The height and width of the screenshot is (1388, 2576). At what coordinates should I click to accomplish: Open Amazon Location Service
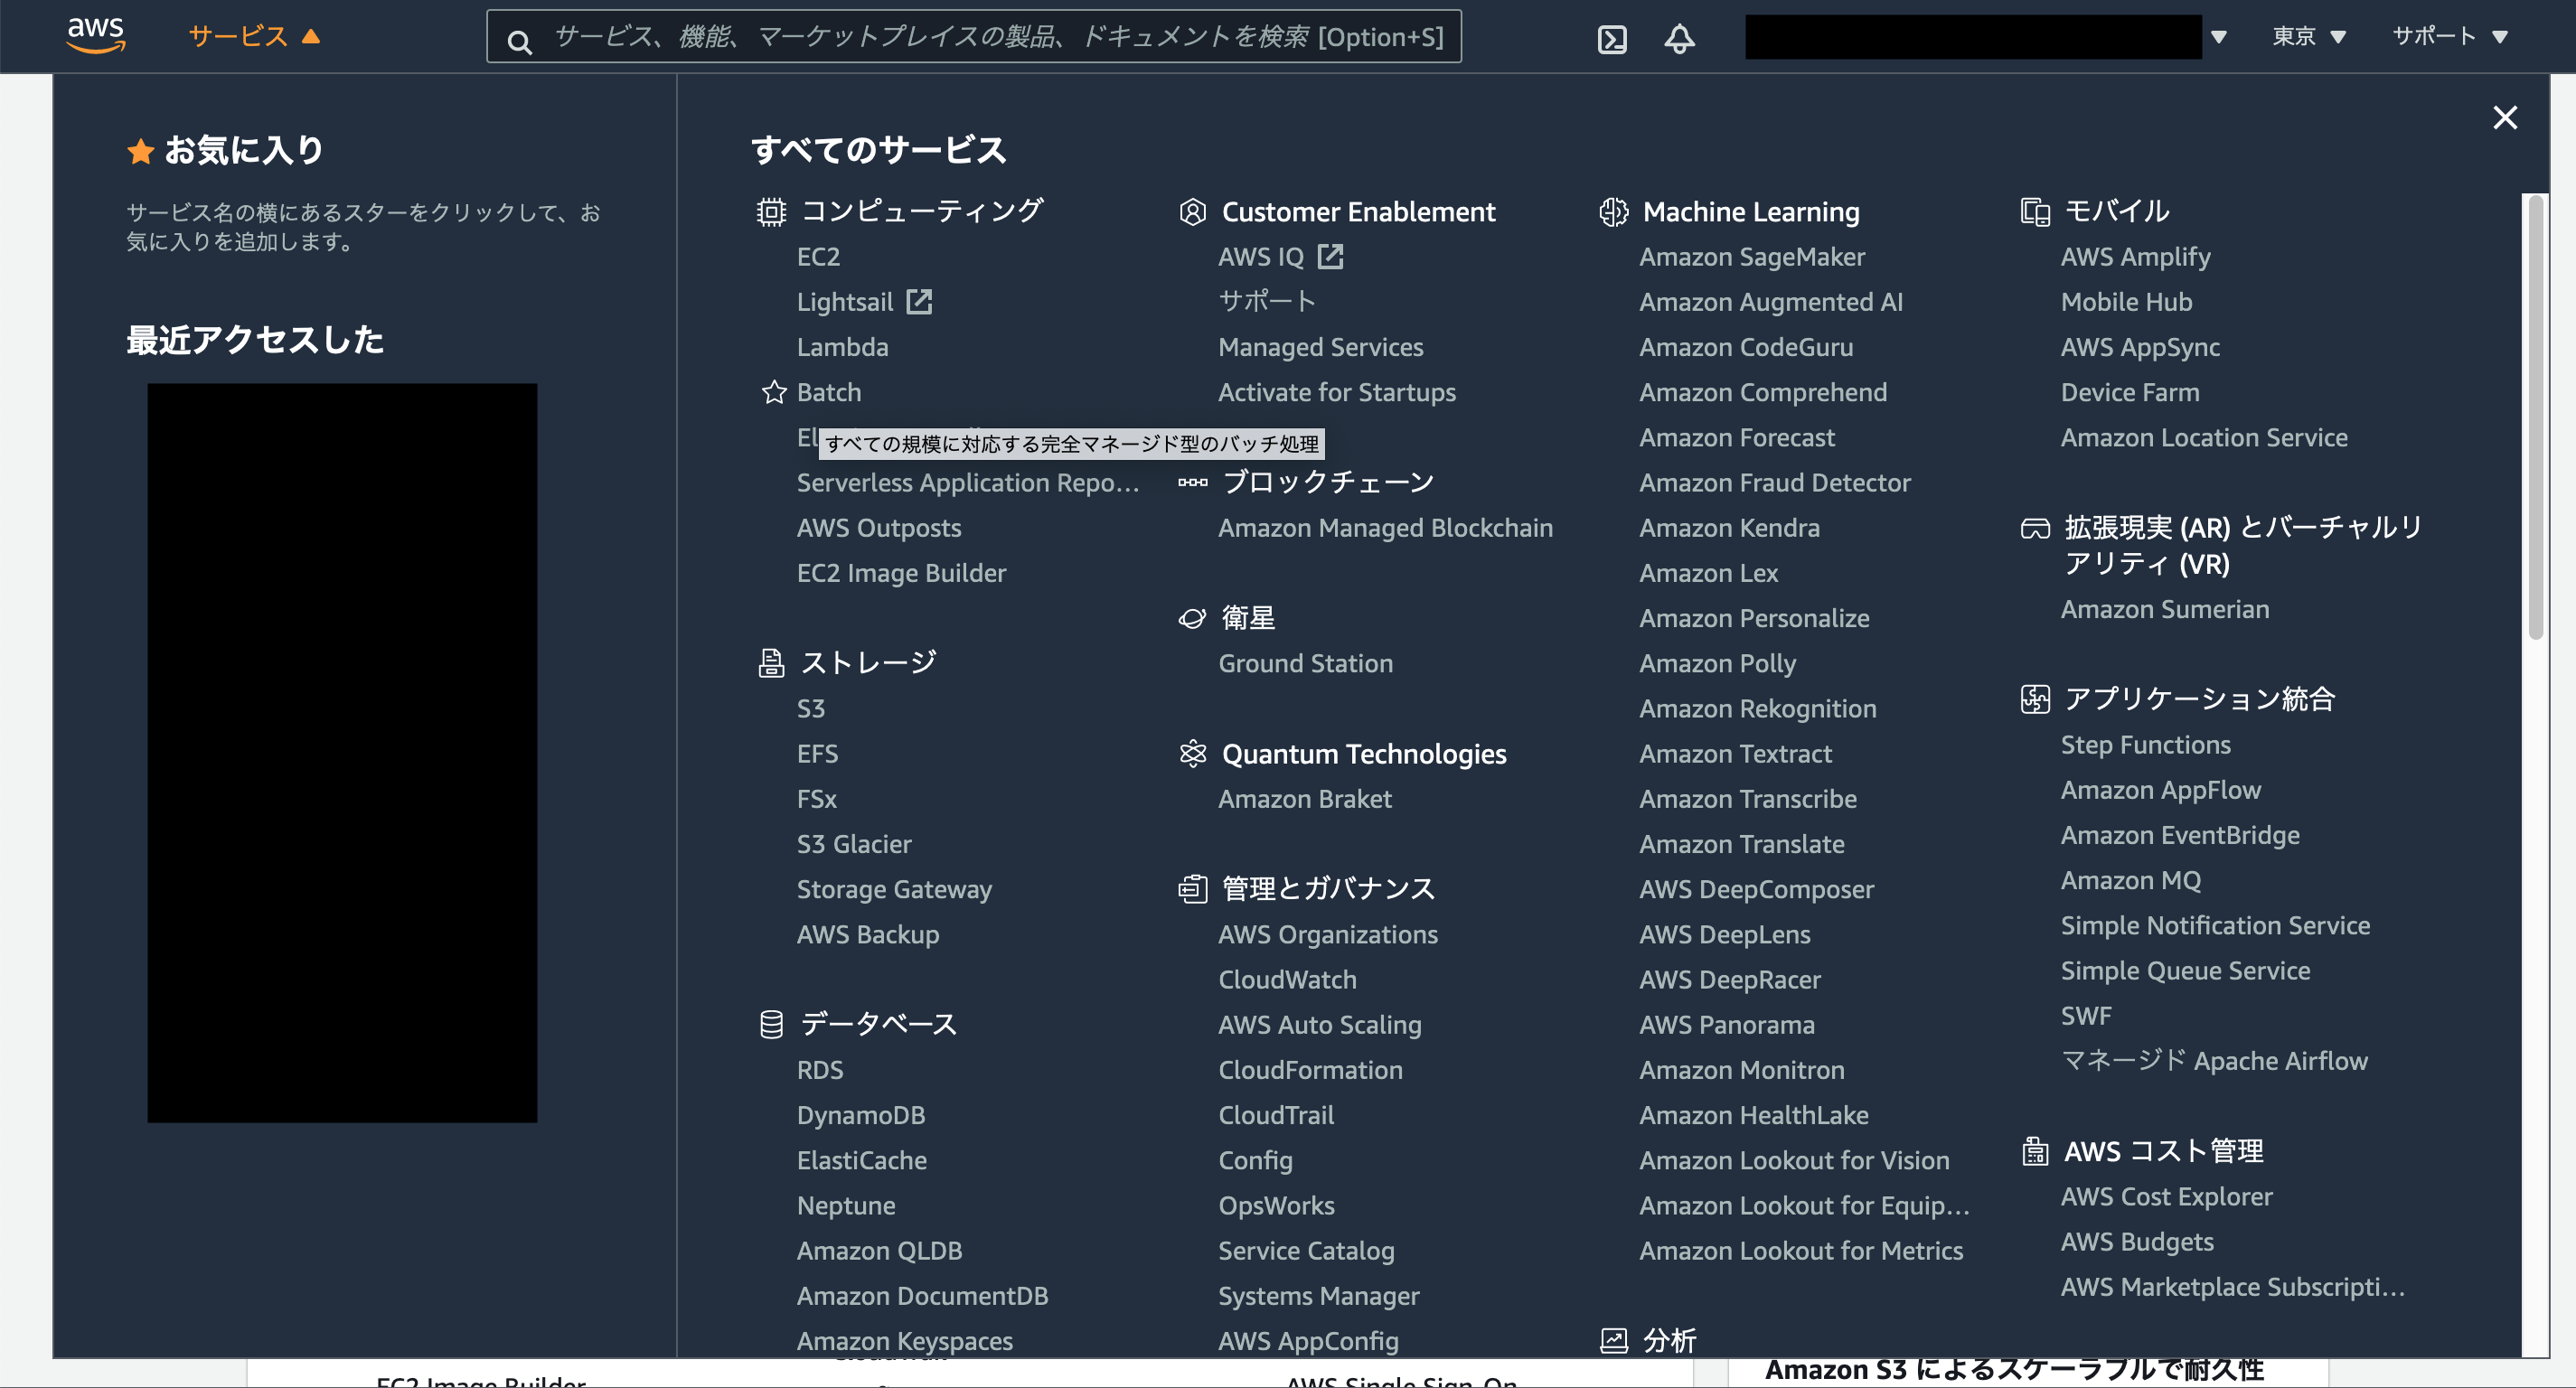click(x=2204, y=437)
